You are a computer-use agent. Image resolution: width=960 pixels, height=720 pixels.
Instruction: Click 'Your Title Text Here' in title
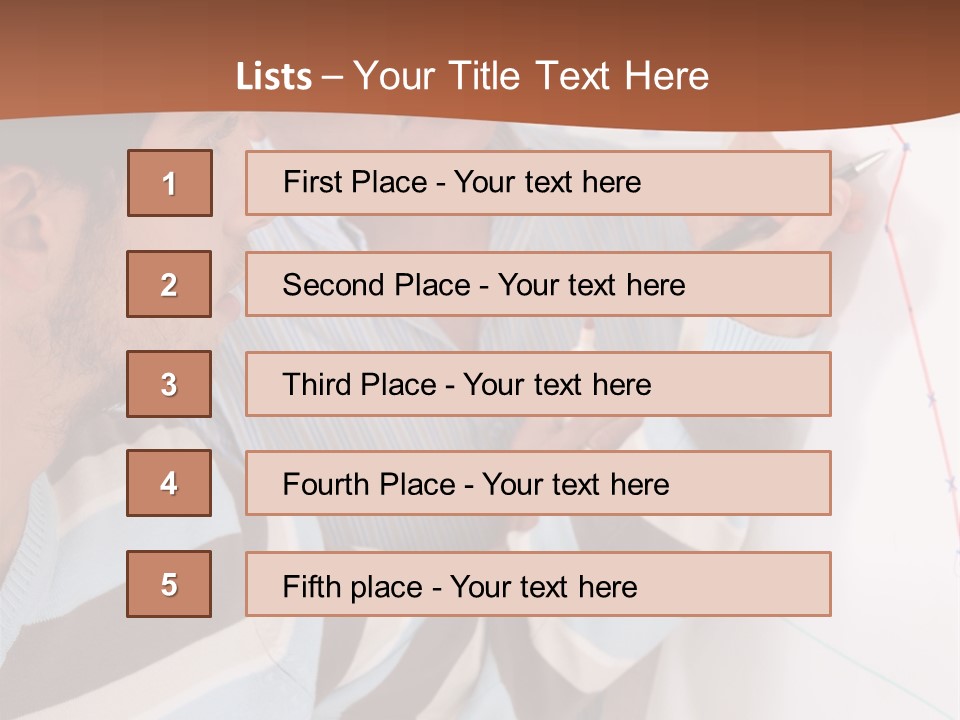(531, 76)
